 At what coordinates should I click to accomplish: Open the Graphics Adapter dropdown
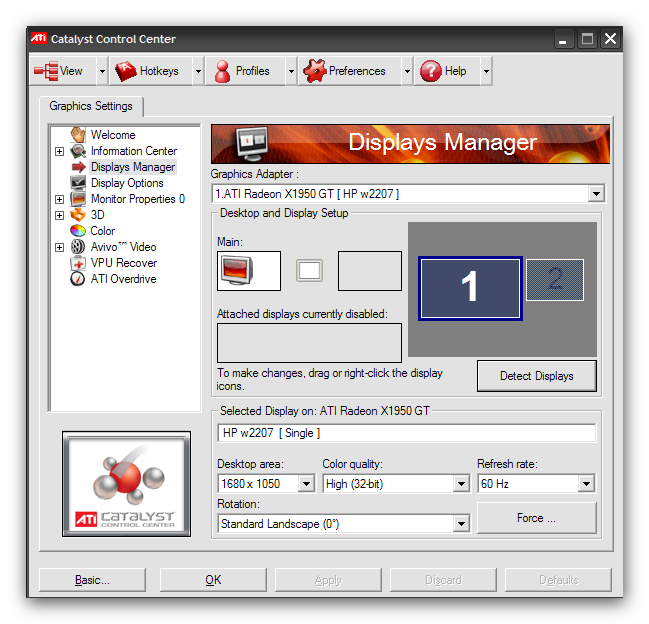tap(596, 194)
